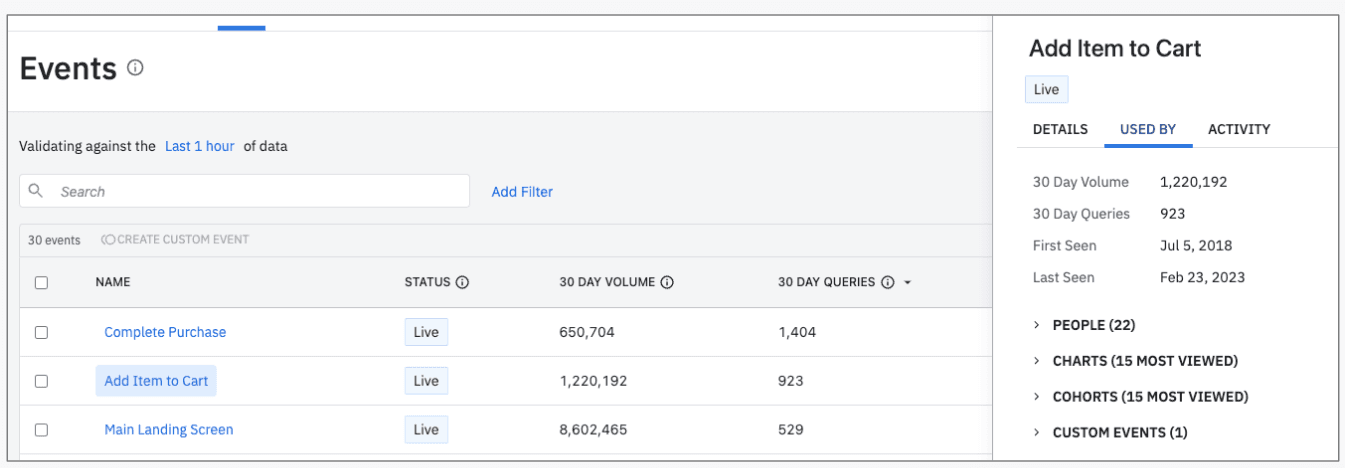The height and width of the screenshot is (468, 1345).
Task: Click the Status column info icon
Action: click(462, 283)
